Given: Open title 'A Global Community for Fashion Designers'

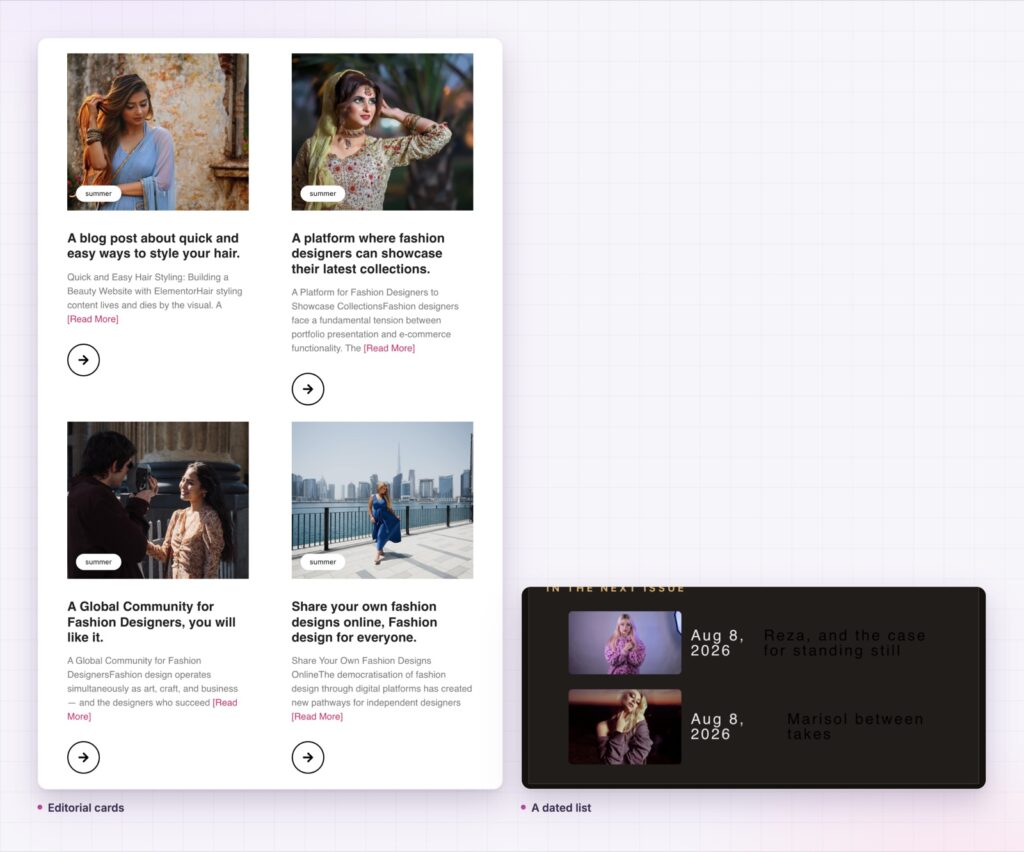Looking at the screenshot, I should tap(152, 622).
